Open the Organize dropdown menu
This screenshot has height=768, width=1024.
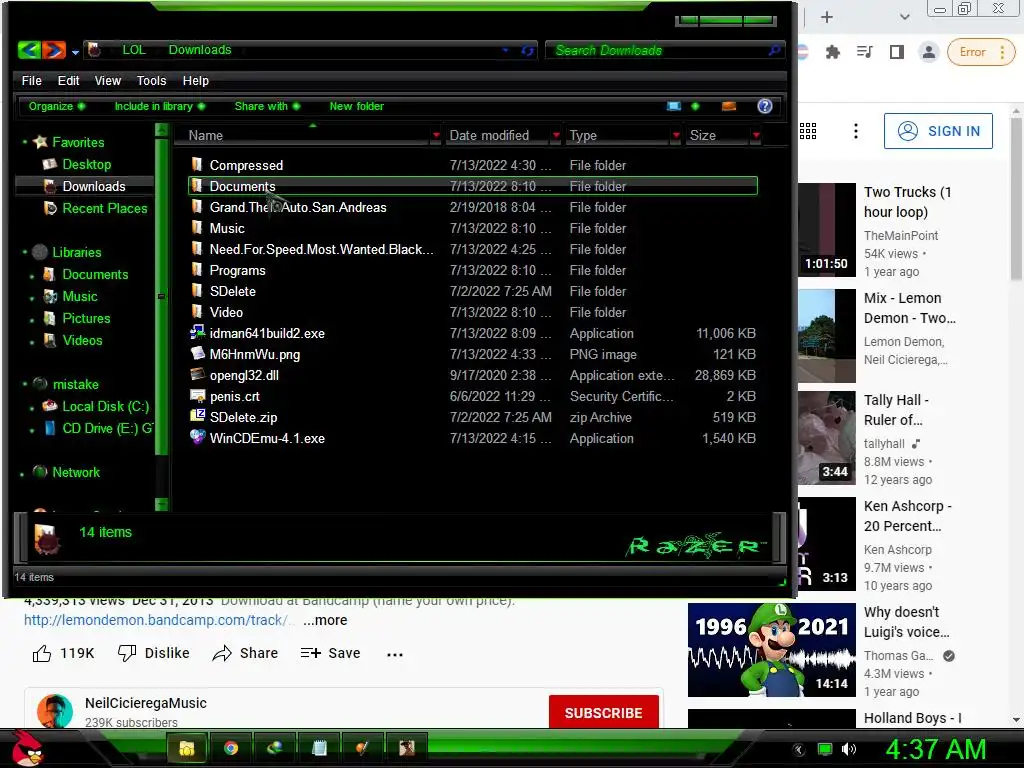coord(57,106)
